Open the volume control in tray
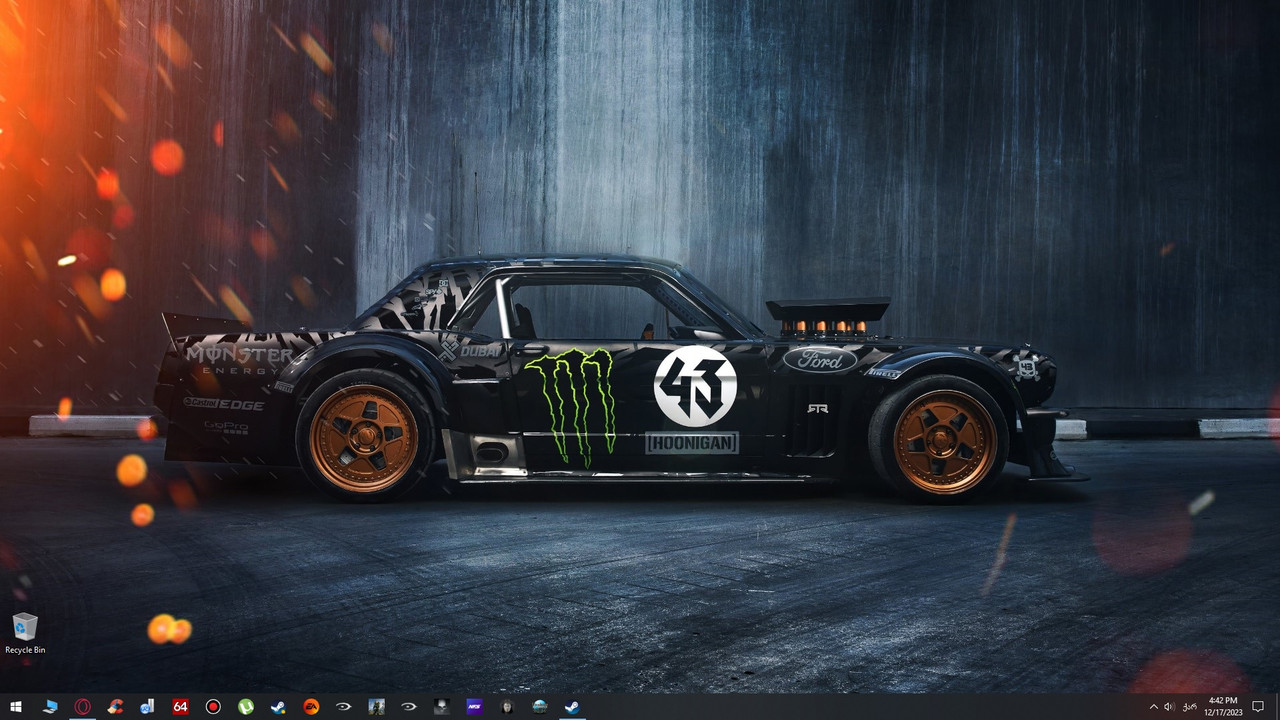 pos(1170,707)
